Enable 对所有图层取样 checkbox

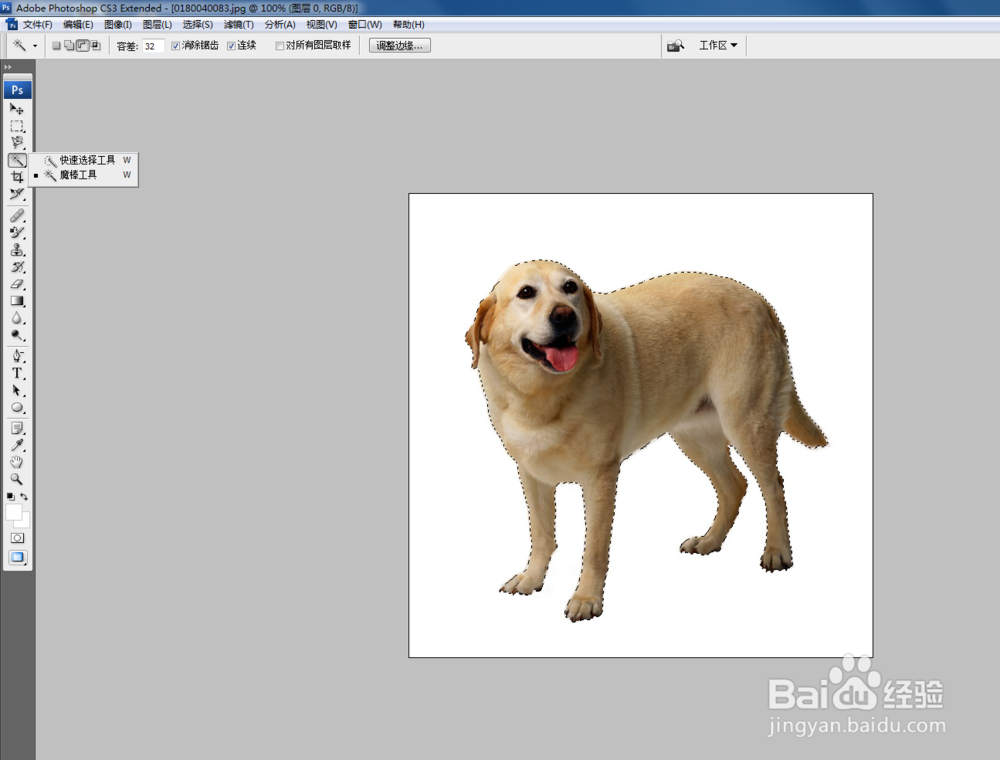[x=280, y=46]
